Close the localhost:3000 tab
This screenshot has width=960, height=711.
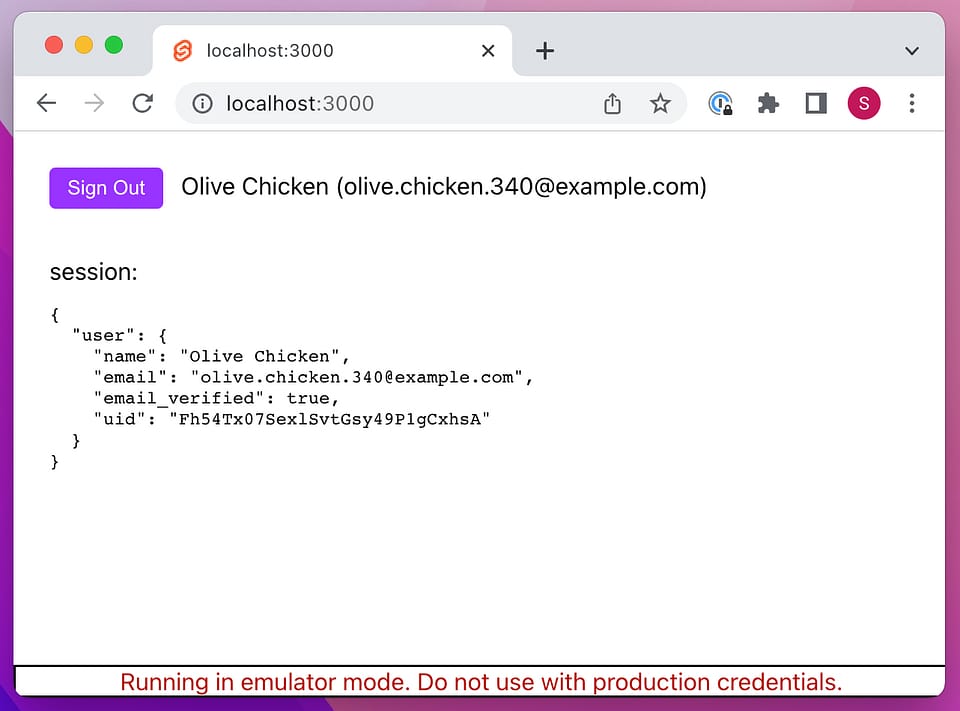click(488, 50)
